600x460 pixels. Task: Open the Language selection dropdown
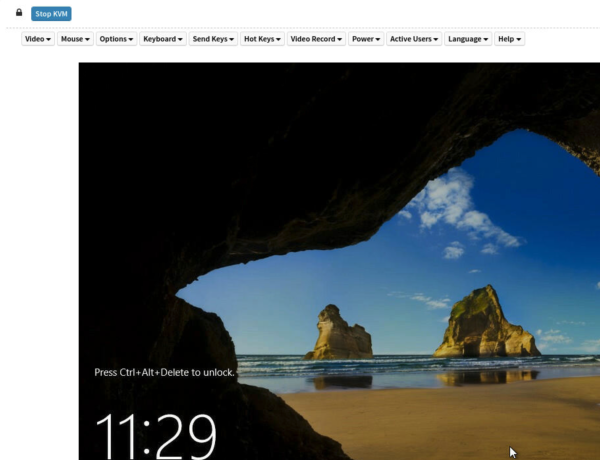click(x=468, y=39)
